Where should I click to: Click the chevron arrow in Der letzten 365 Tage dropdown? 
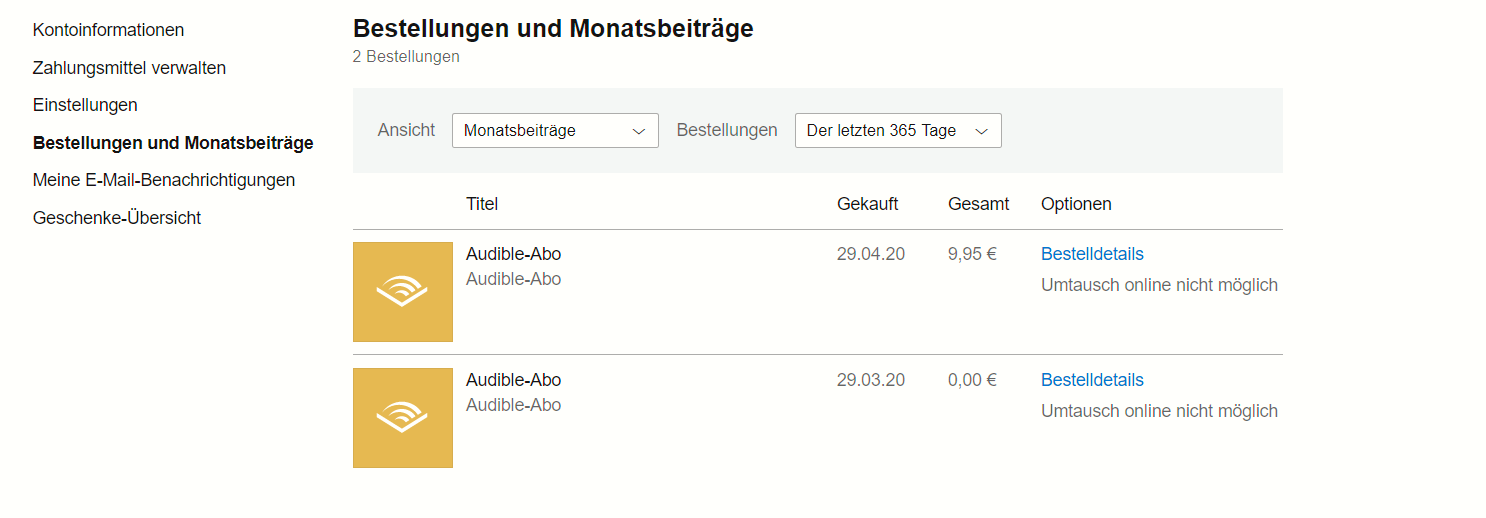click(982, 131)
